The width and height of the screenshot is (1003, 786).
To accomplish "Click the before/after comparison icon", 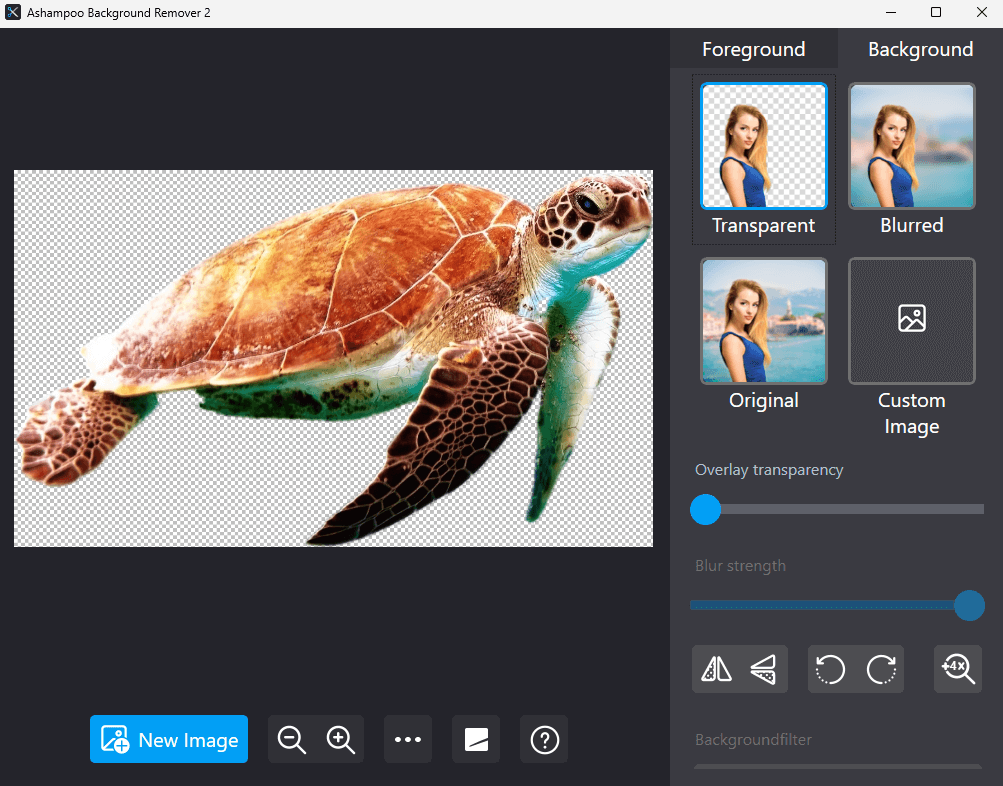I will pos(476,740).
